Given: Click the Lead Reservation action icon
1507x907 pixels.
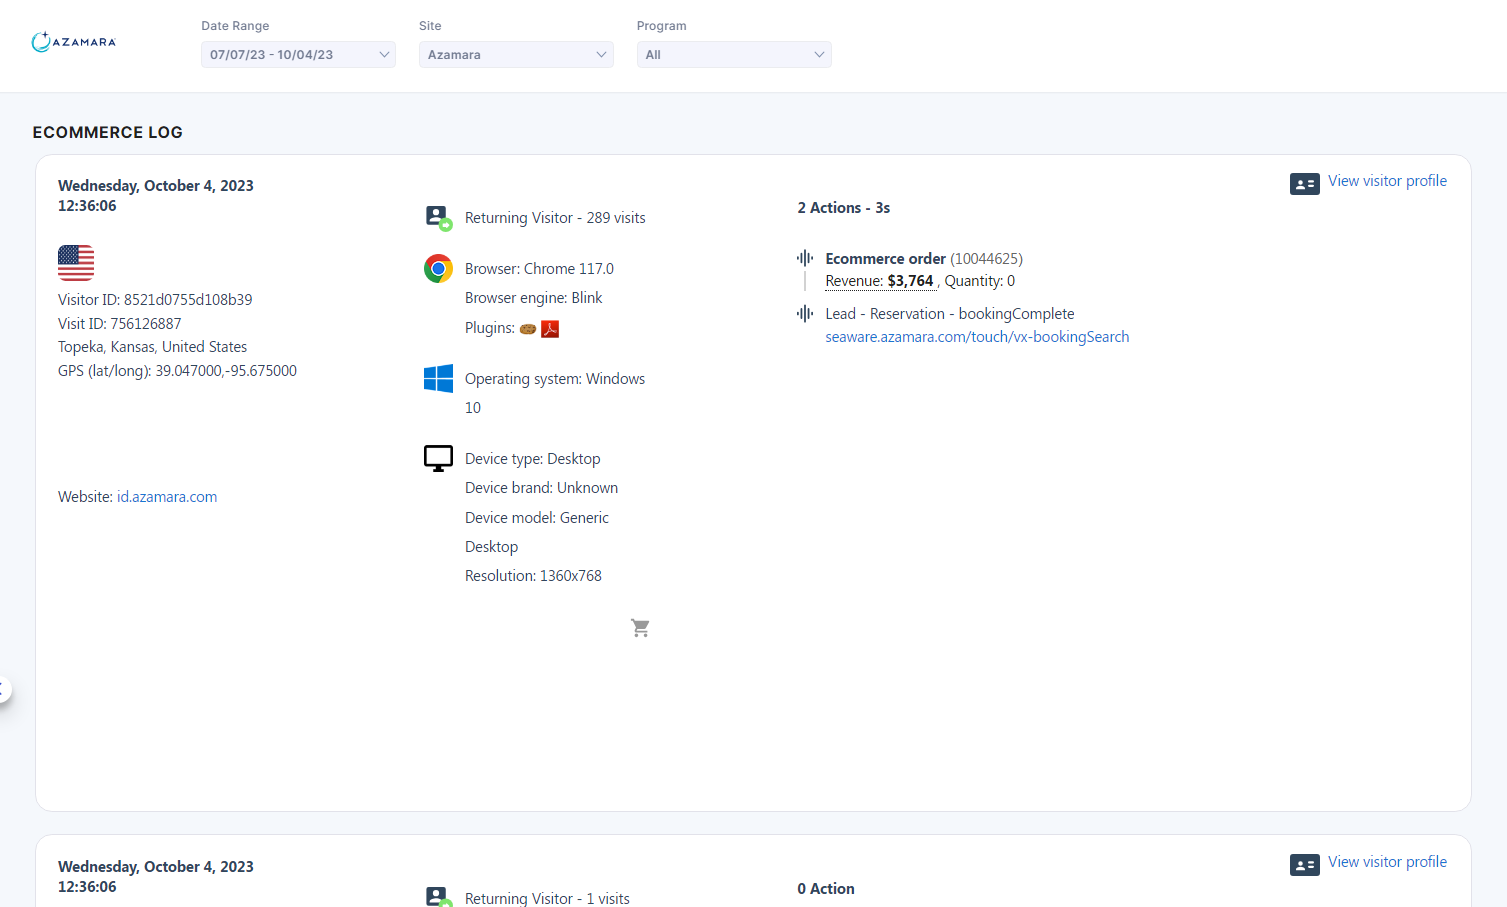Looking at the screenshot, I should click(x=805, y=313).
